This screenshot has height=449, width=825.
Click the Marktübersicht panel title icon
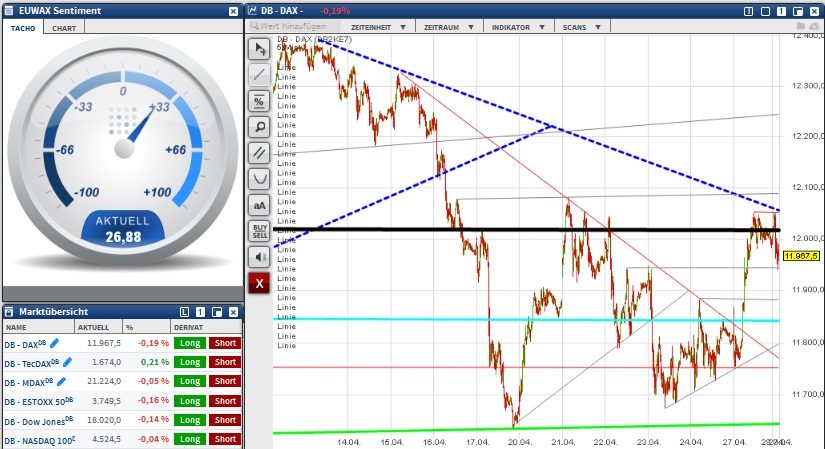click(9, 312)
